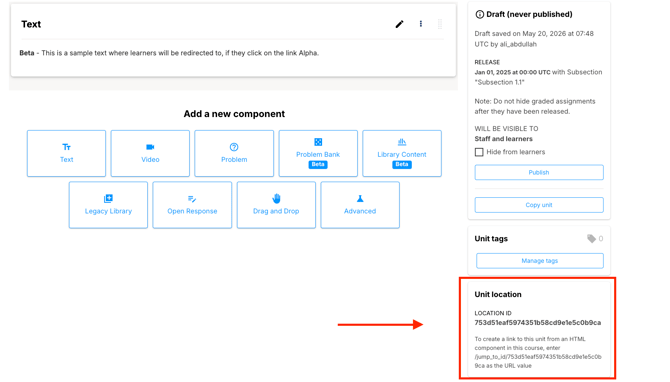Click the release date Jan 01, 2025 text

(512, 72)
